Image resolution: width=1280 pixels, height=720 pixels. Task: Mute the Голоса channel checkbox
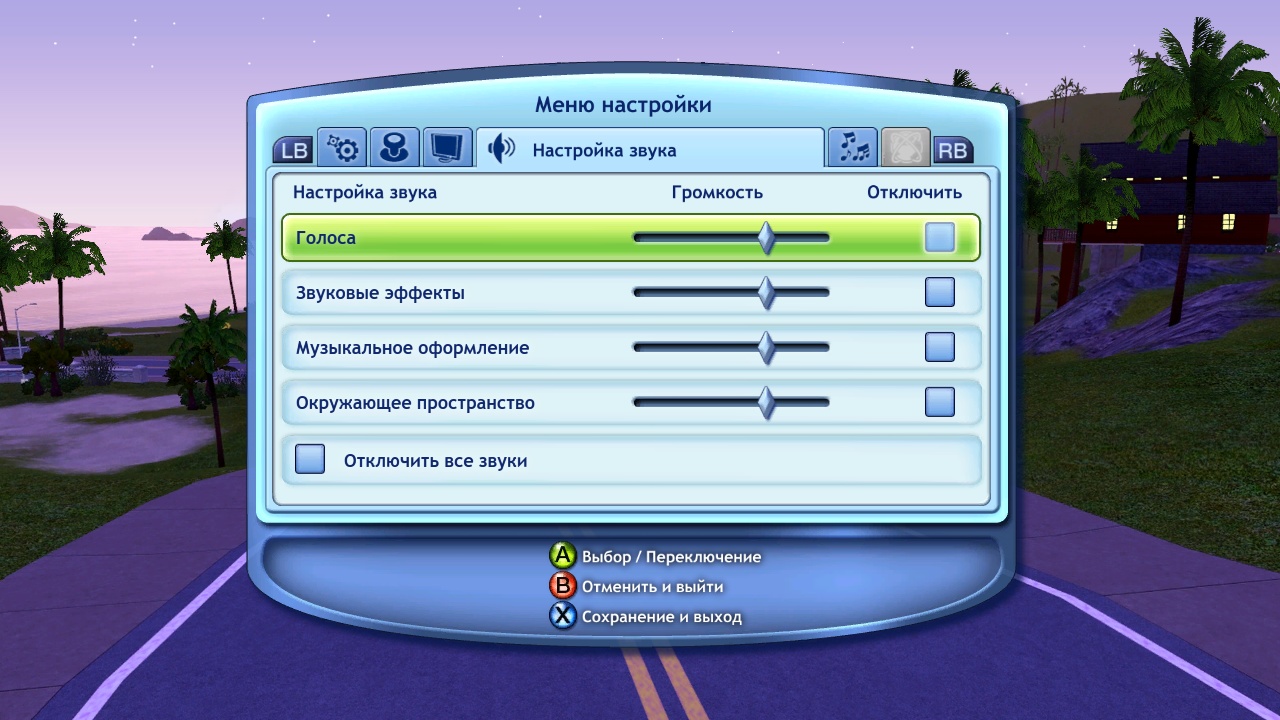[x=940, y=237]
